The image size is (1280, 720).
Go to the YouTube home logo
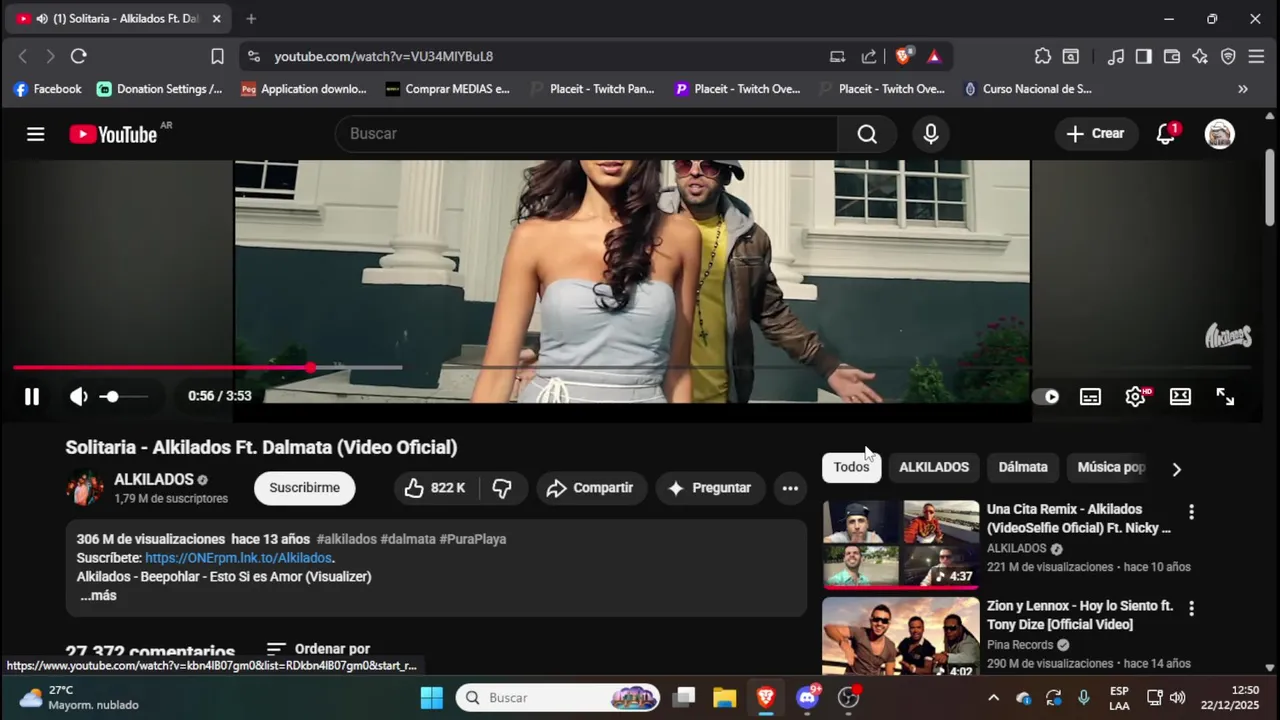pyautogui.click(x=113, y=134)
